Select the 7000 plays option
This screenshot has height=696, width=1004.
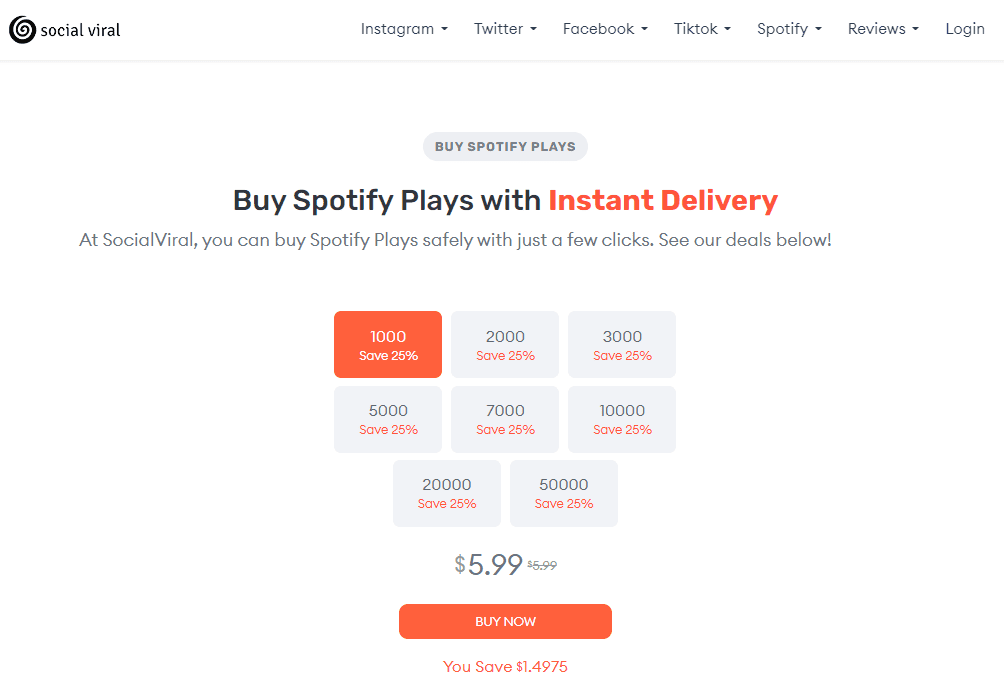tap(505, 419)
